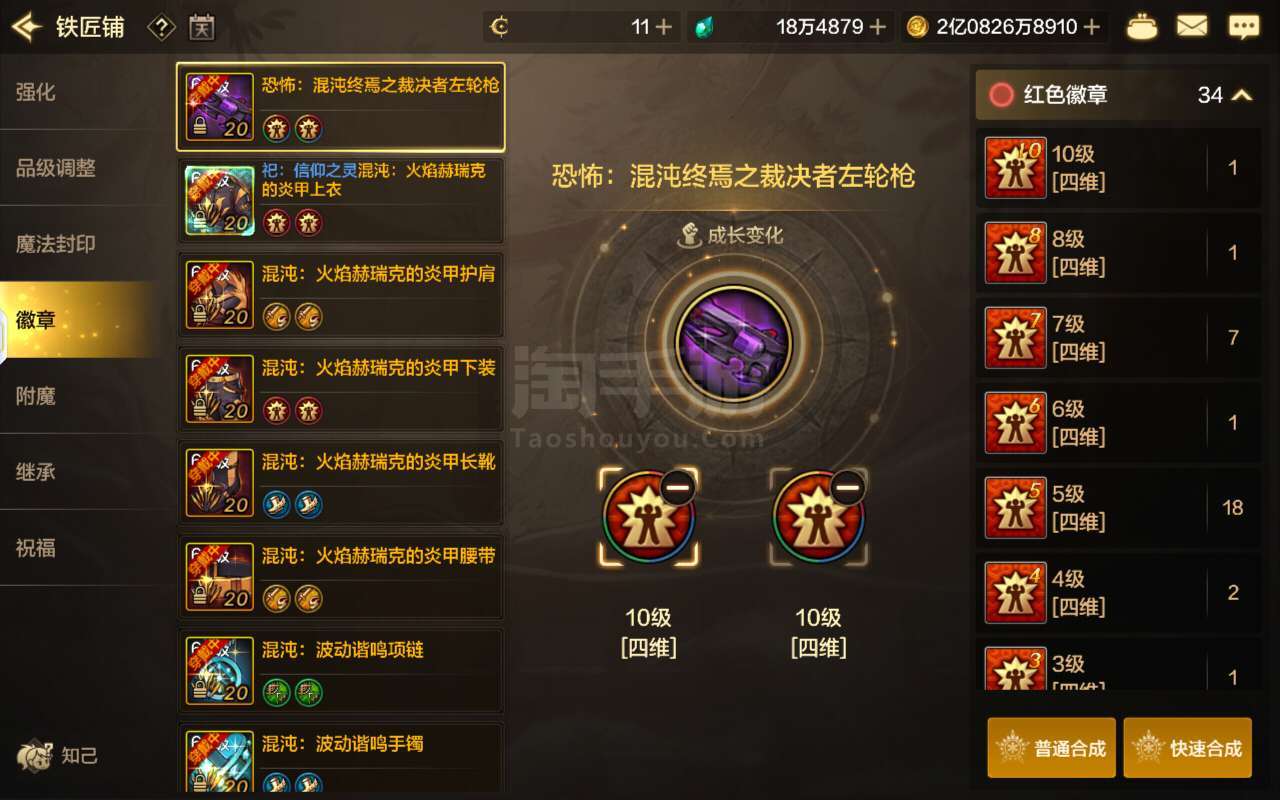This screenshot has width=1280, height=800.
Task: Remove the right 10级 emblem with minus
Action: [847, 488]
